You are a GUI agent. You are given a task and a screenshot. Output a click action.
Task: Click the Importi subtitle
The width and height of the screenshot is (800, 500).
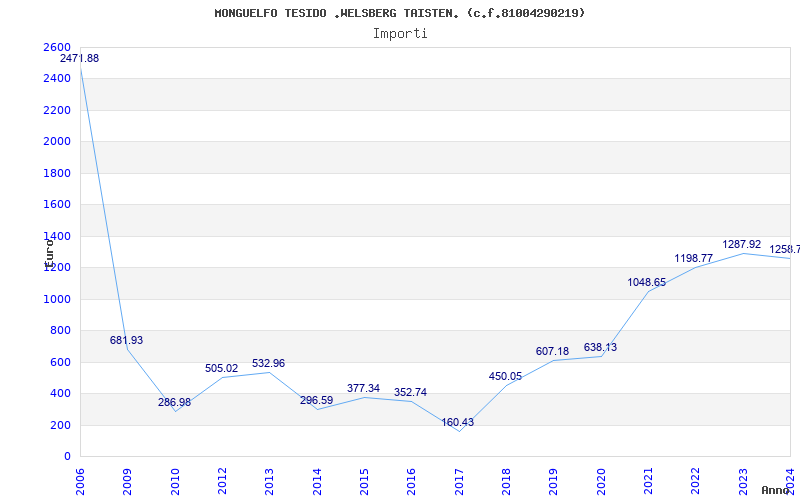pos(400,34)
